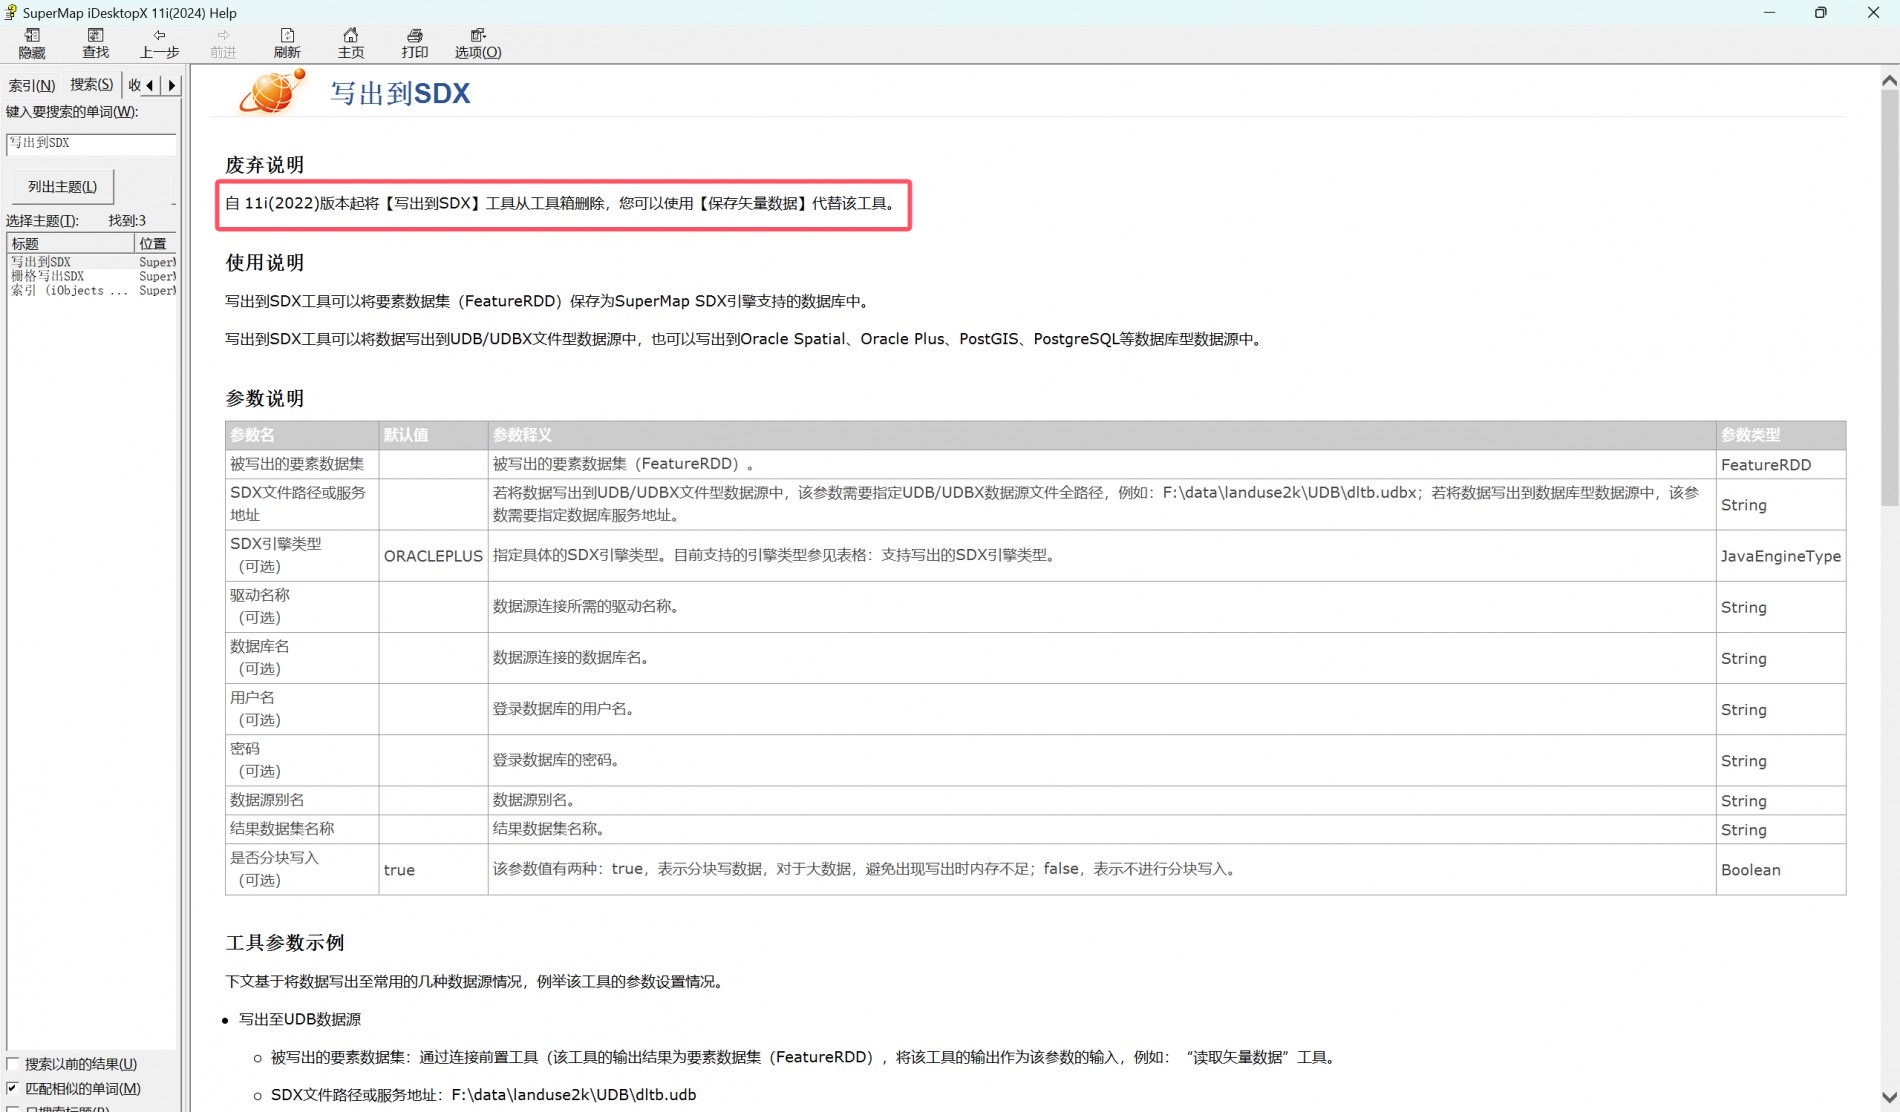Close the Help window
Viewport: 1900px width, 1112px height.
[1873, 13]
